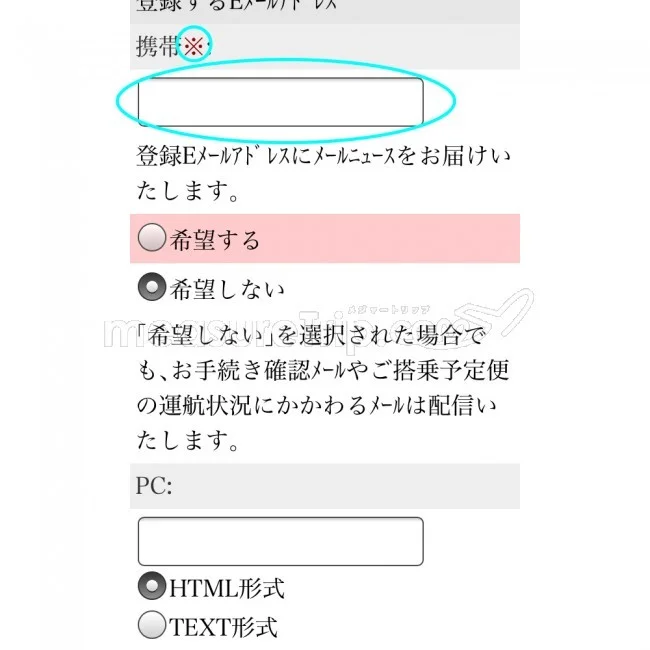The image size is (650, 650).
Task: Click the 携帯 field label
Action: (x=158, y=46)
